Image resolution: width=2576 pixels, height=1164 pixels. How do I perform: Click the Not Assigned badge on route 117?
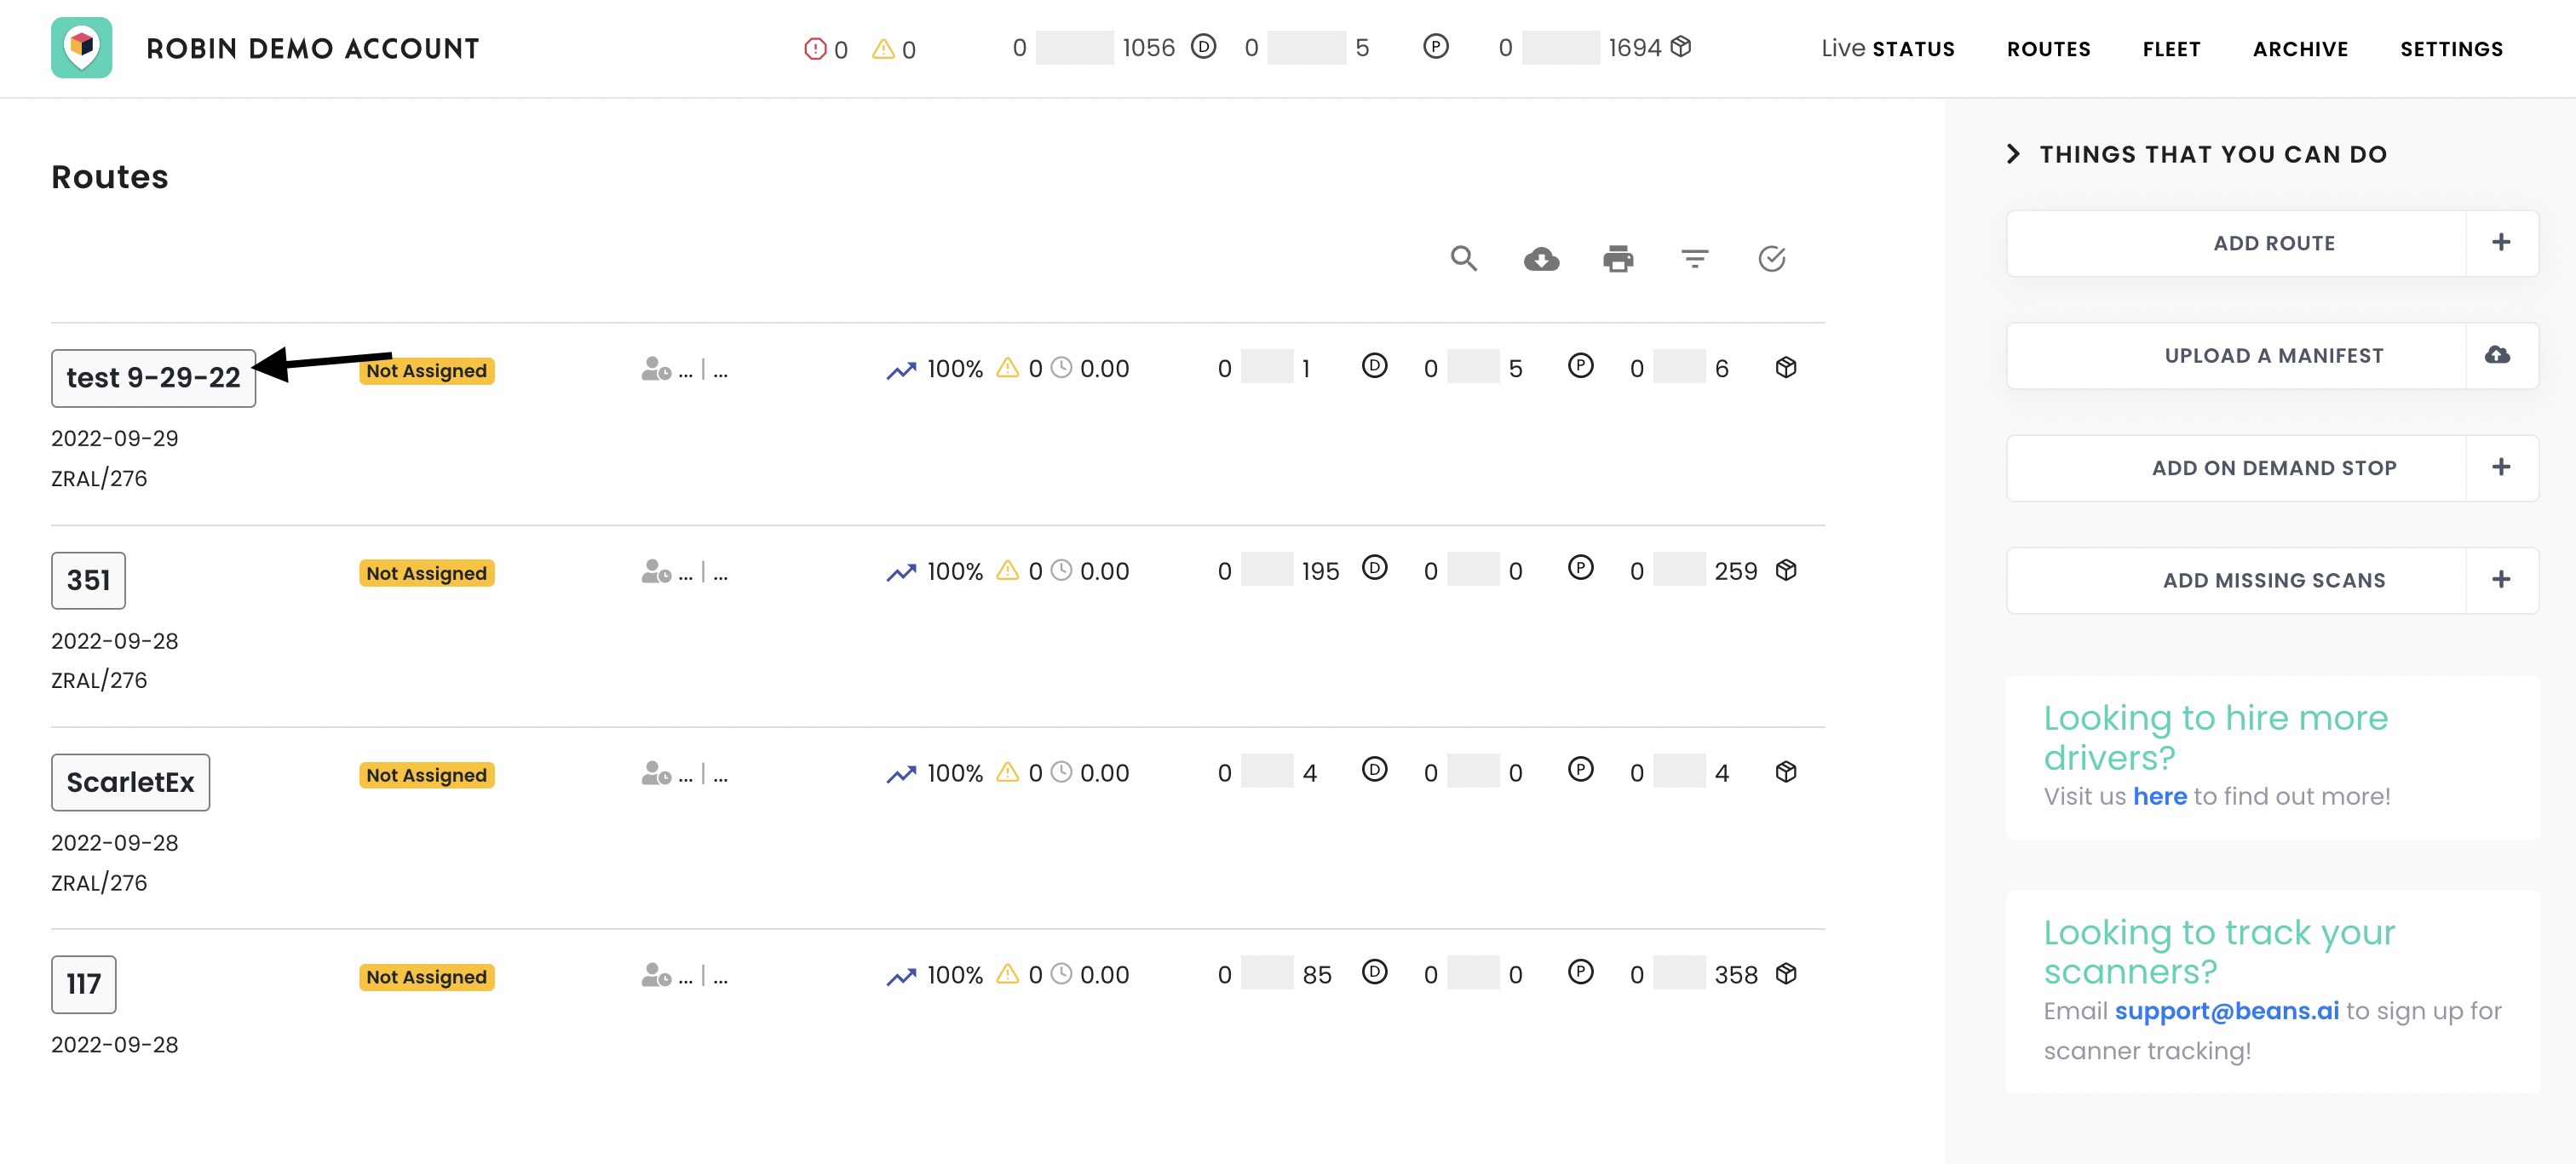427,977
